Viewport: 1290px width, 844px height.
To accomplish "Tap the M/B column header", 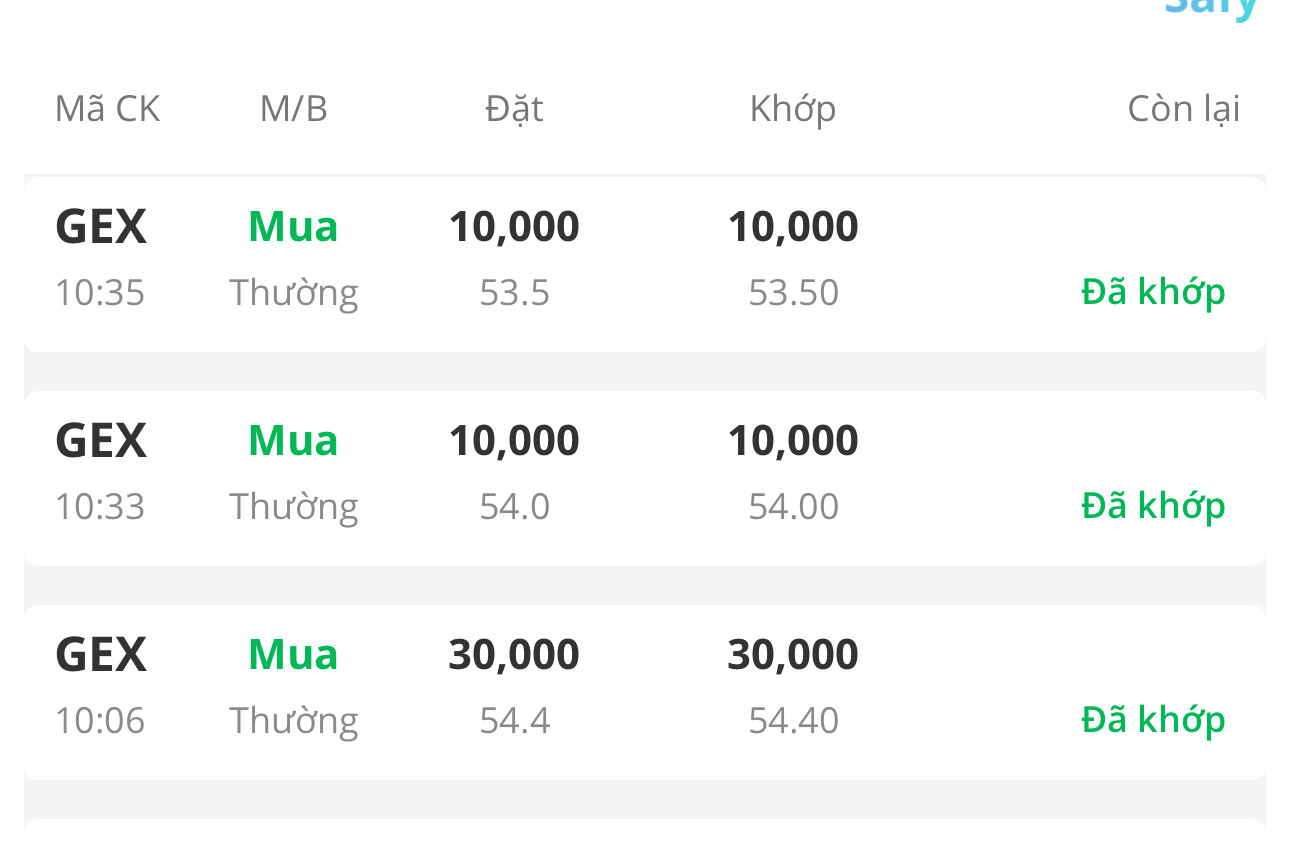I will click(x=293, y=108).
